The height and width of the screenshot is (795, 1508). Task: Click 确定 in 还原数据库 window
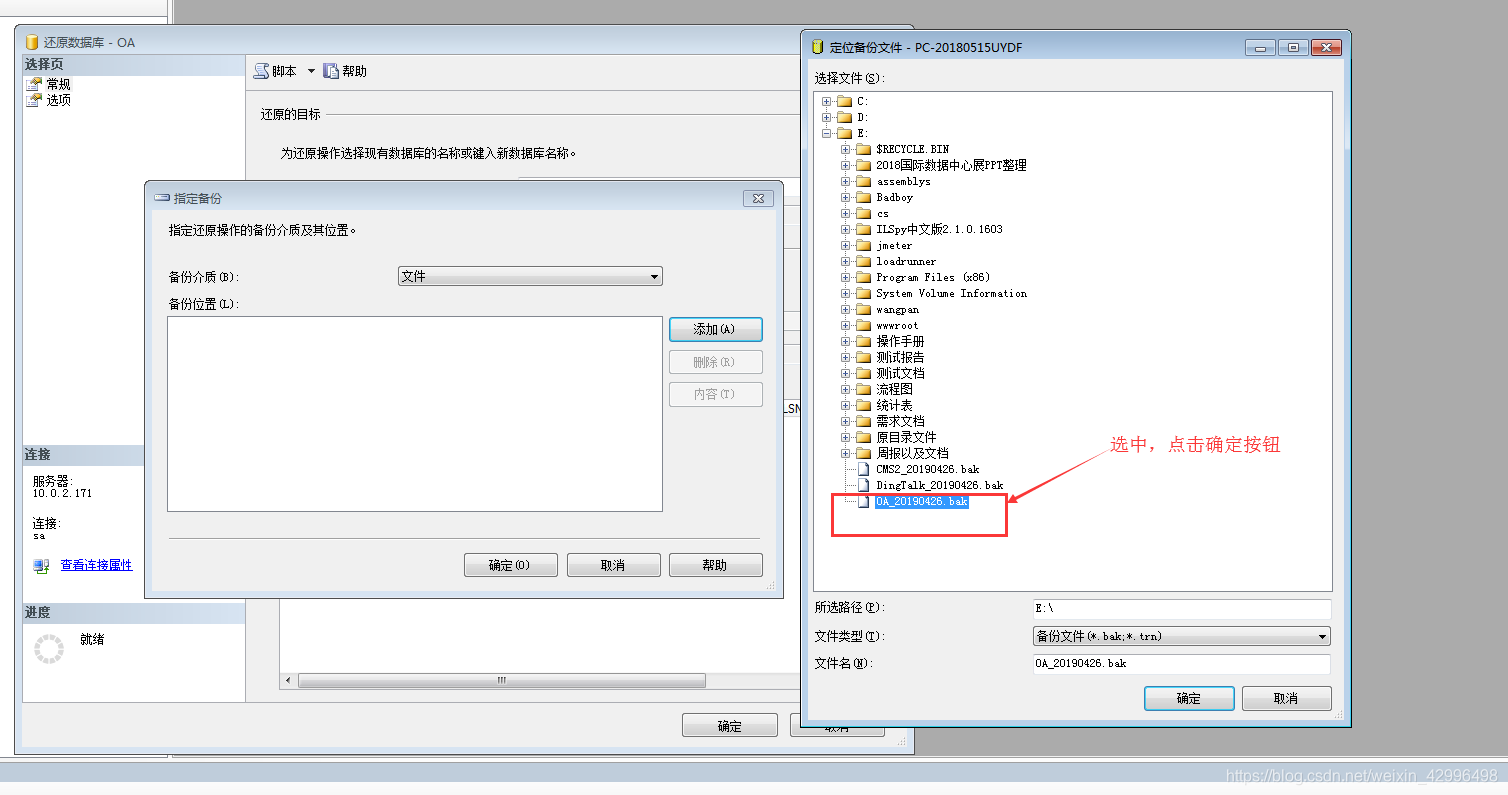tap(729, 726)
